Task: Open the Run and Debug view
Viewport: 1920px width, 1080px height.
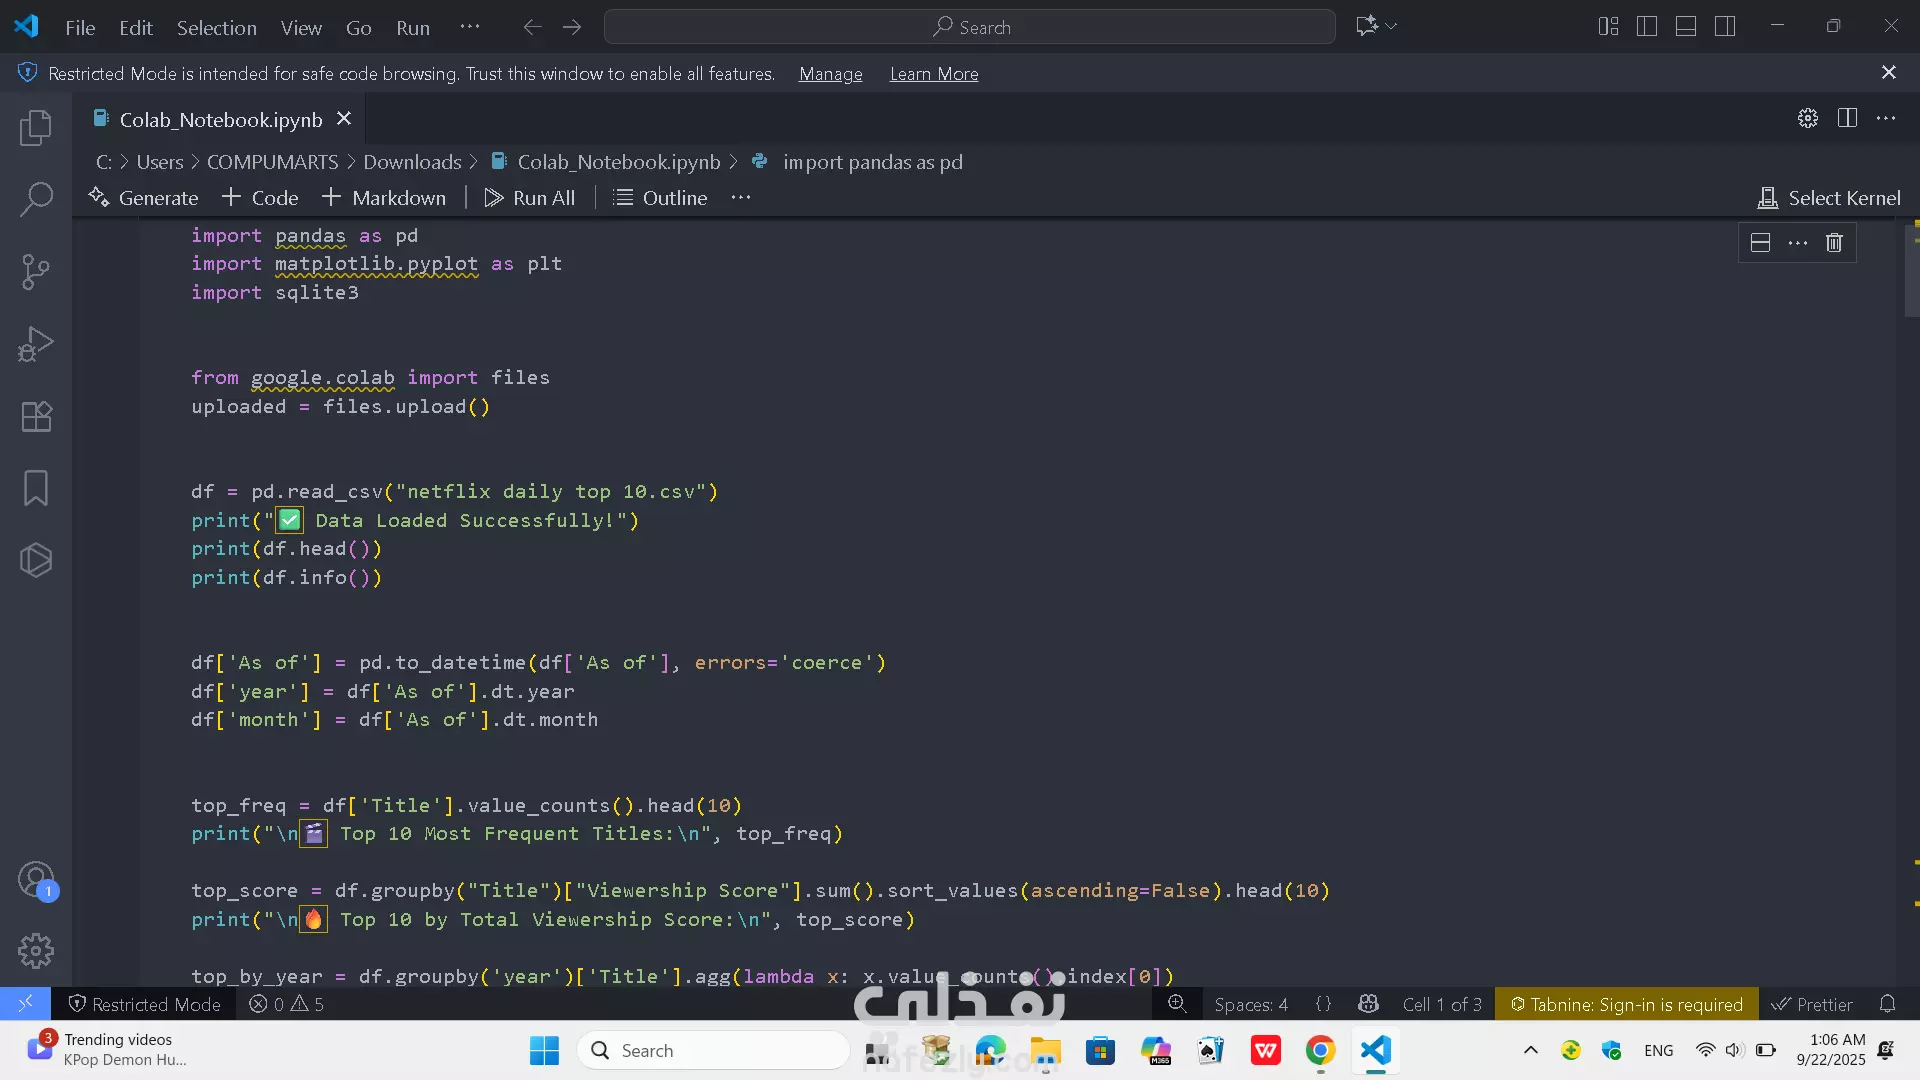Action: click(36, 344)
